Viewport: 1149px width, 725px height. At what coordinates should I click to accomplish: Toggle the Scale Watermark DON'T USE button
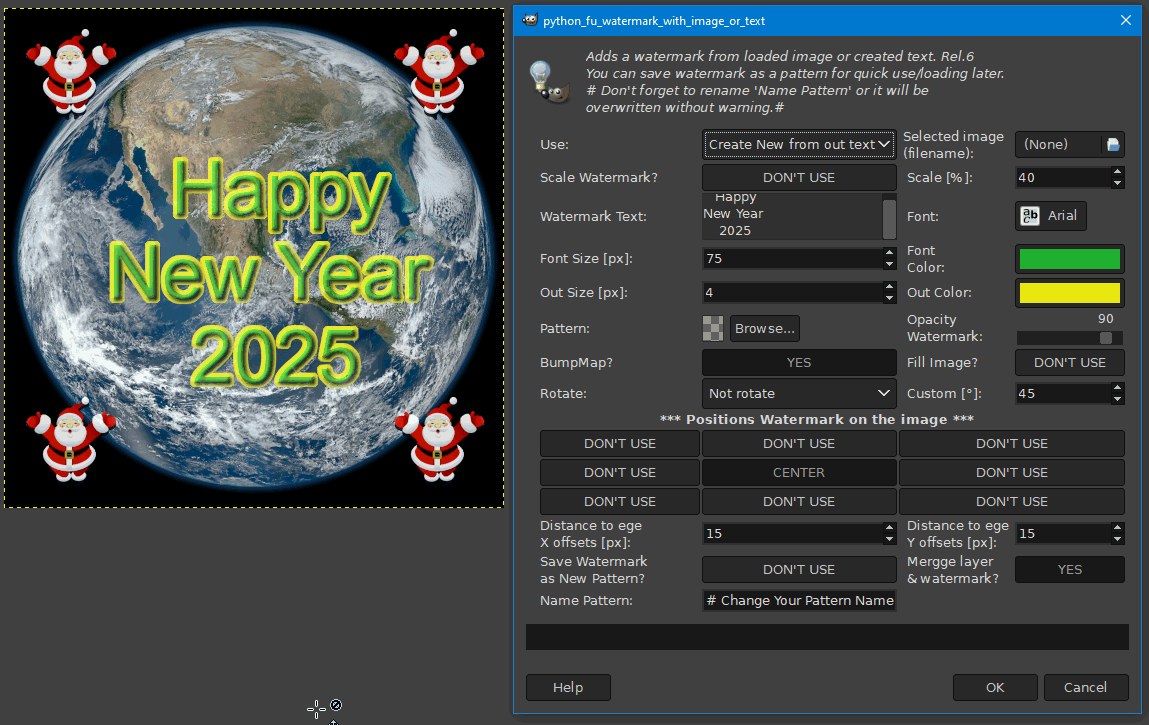pyautogui.click(x=799, y=177)
